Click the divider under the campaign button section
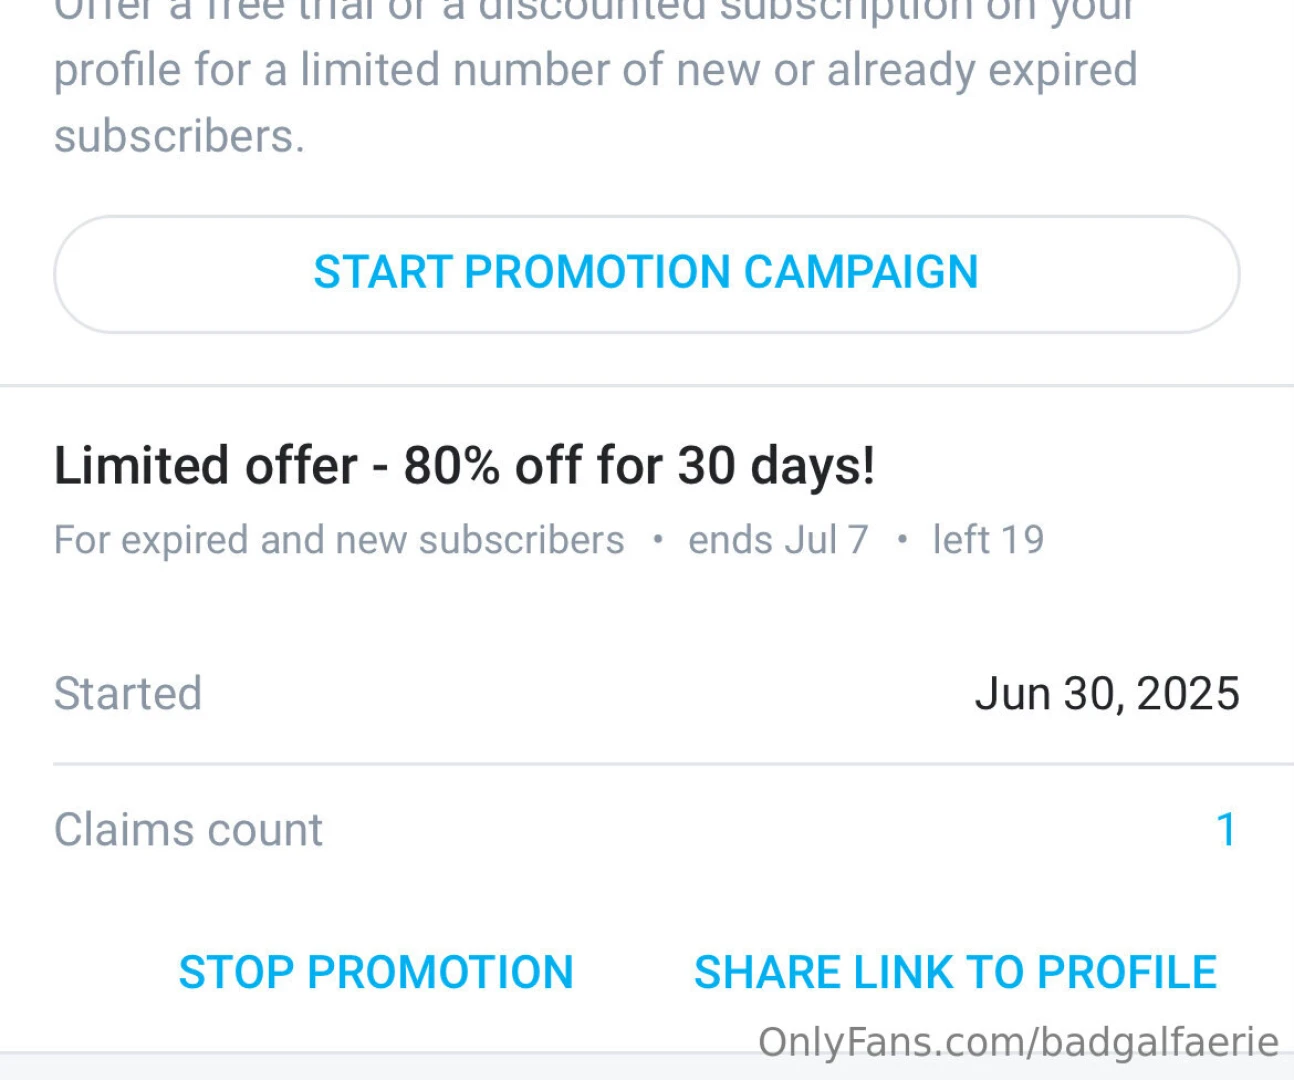Image resolution: width=1294 pixels, height=1080 pixels. pyautogui.click(x=647, y=385)
